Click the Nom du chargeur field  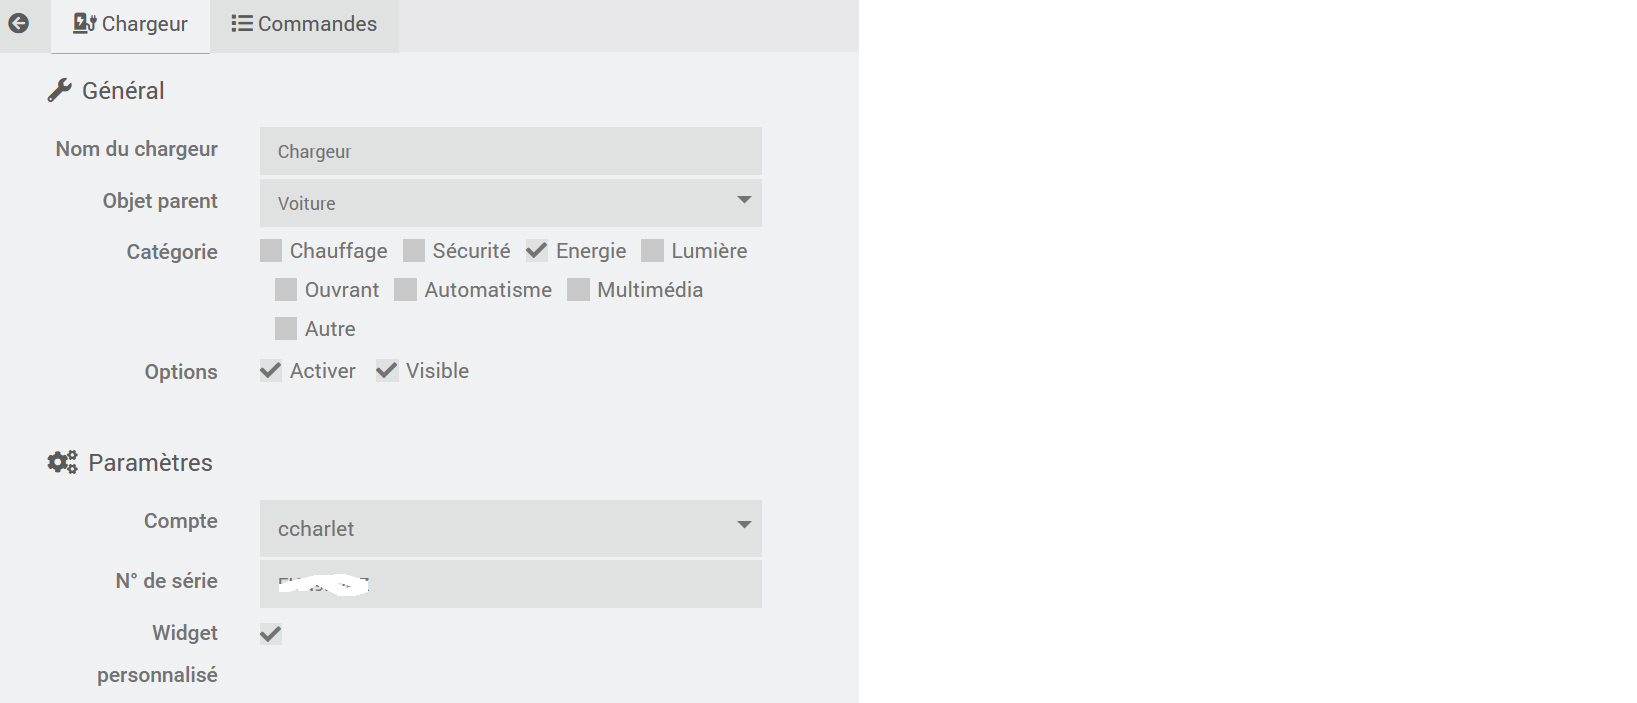510,151
